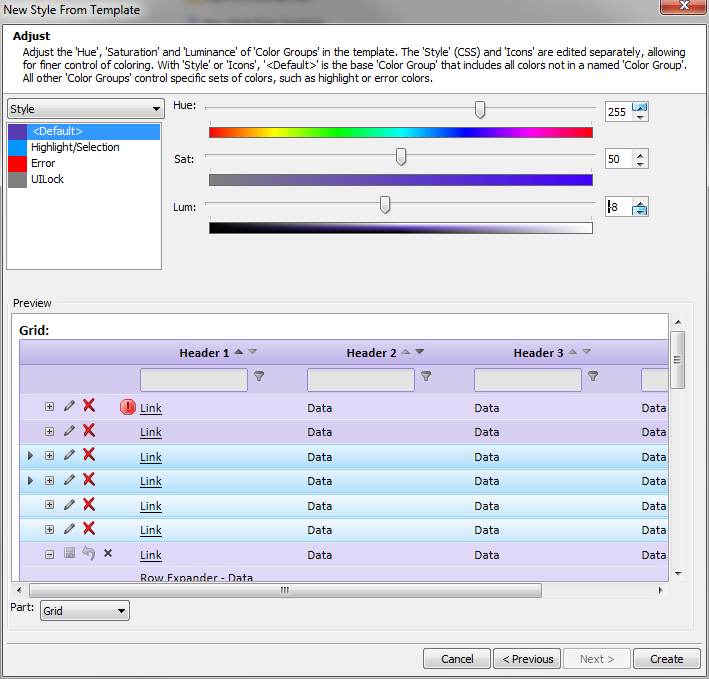Viewport: 709px width, 679px height.
Task: Sort Header 1 ascending with up arrow
Action: [239, 352]
